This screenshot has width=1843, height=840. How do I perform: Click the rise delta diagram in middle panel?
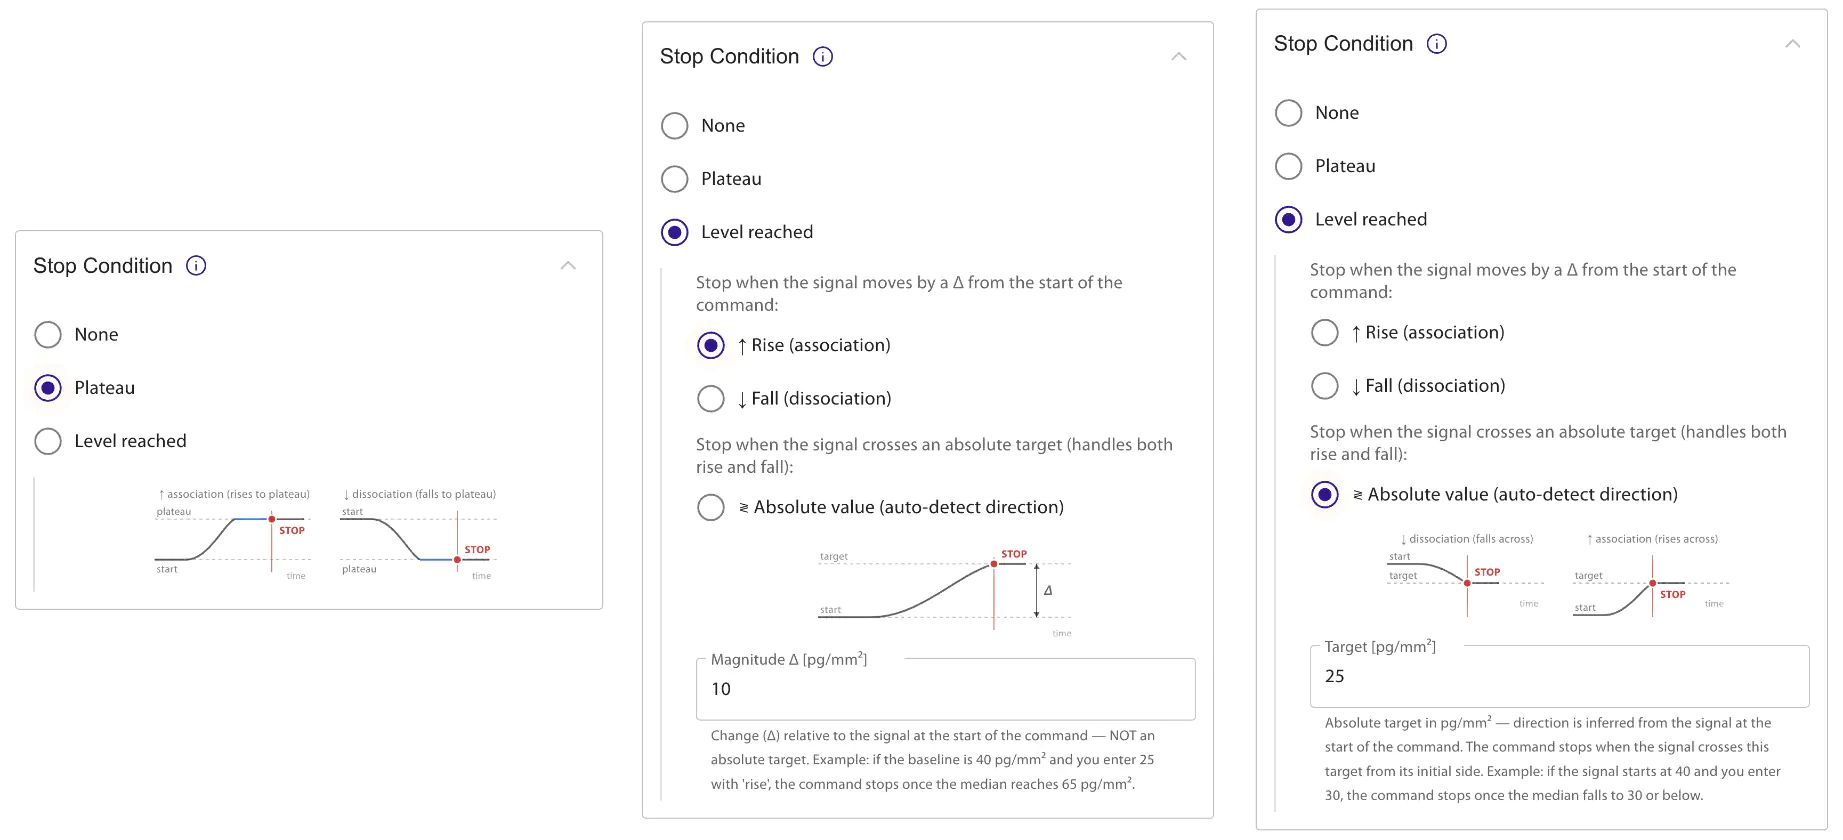click(945, 592)
